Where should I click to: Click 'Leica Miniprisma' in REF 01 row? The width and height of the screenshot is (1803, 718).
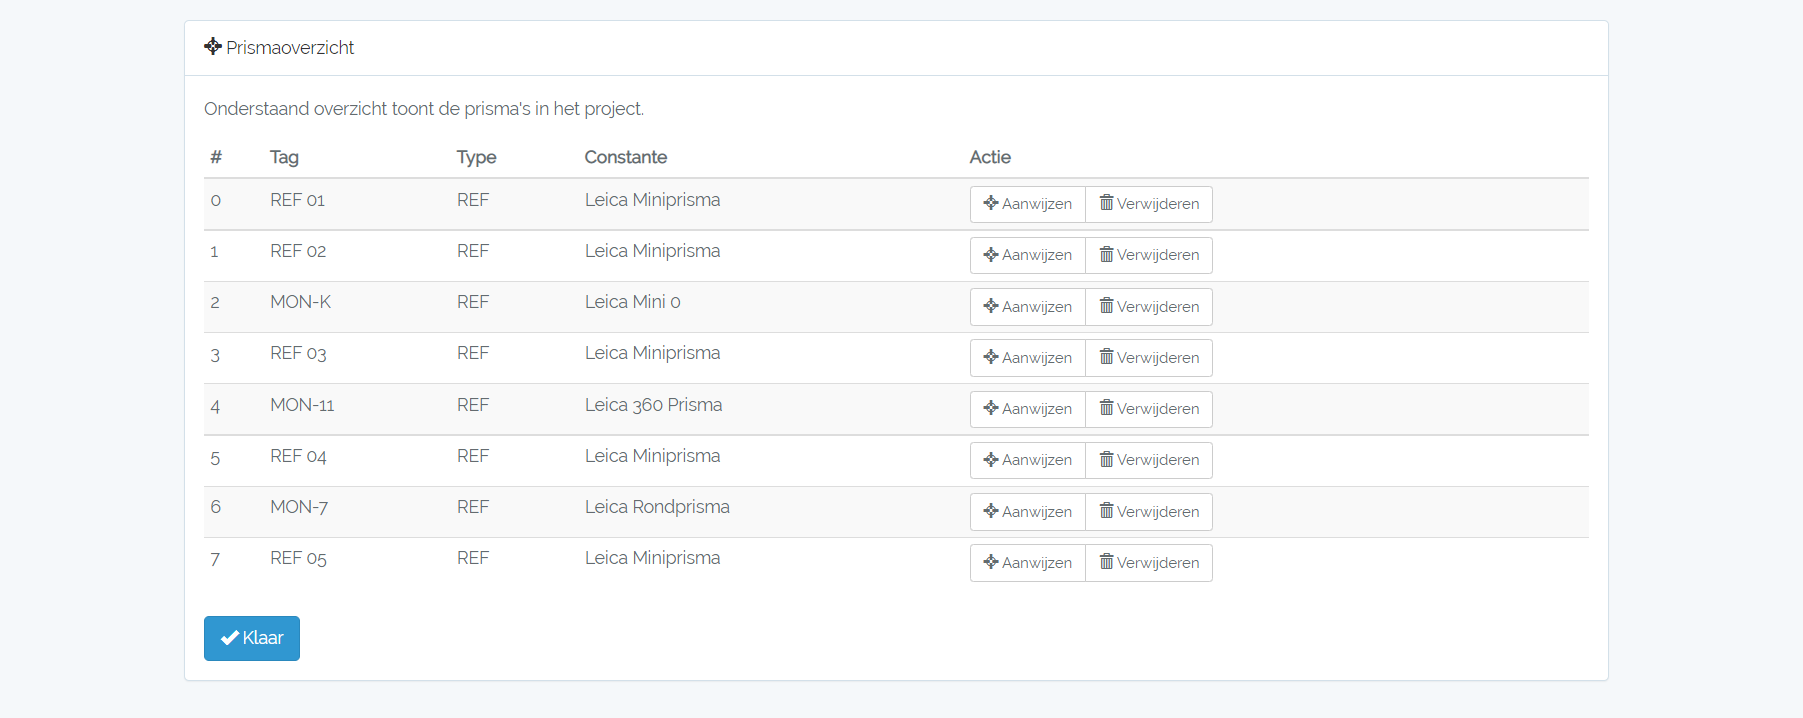point(652,200)
